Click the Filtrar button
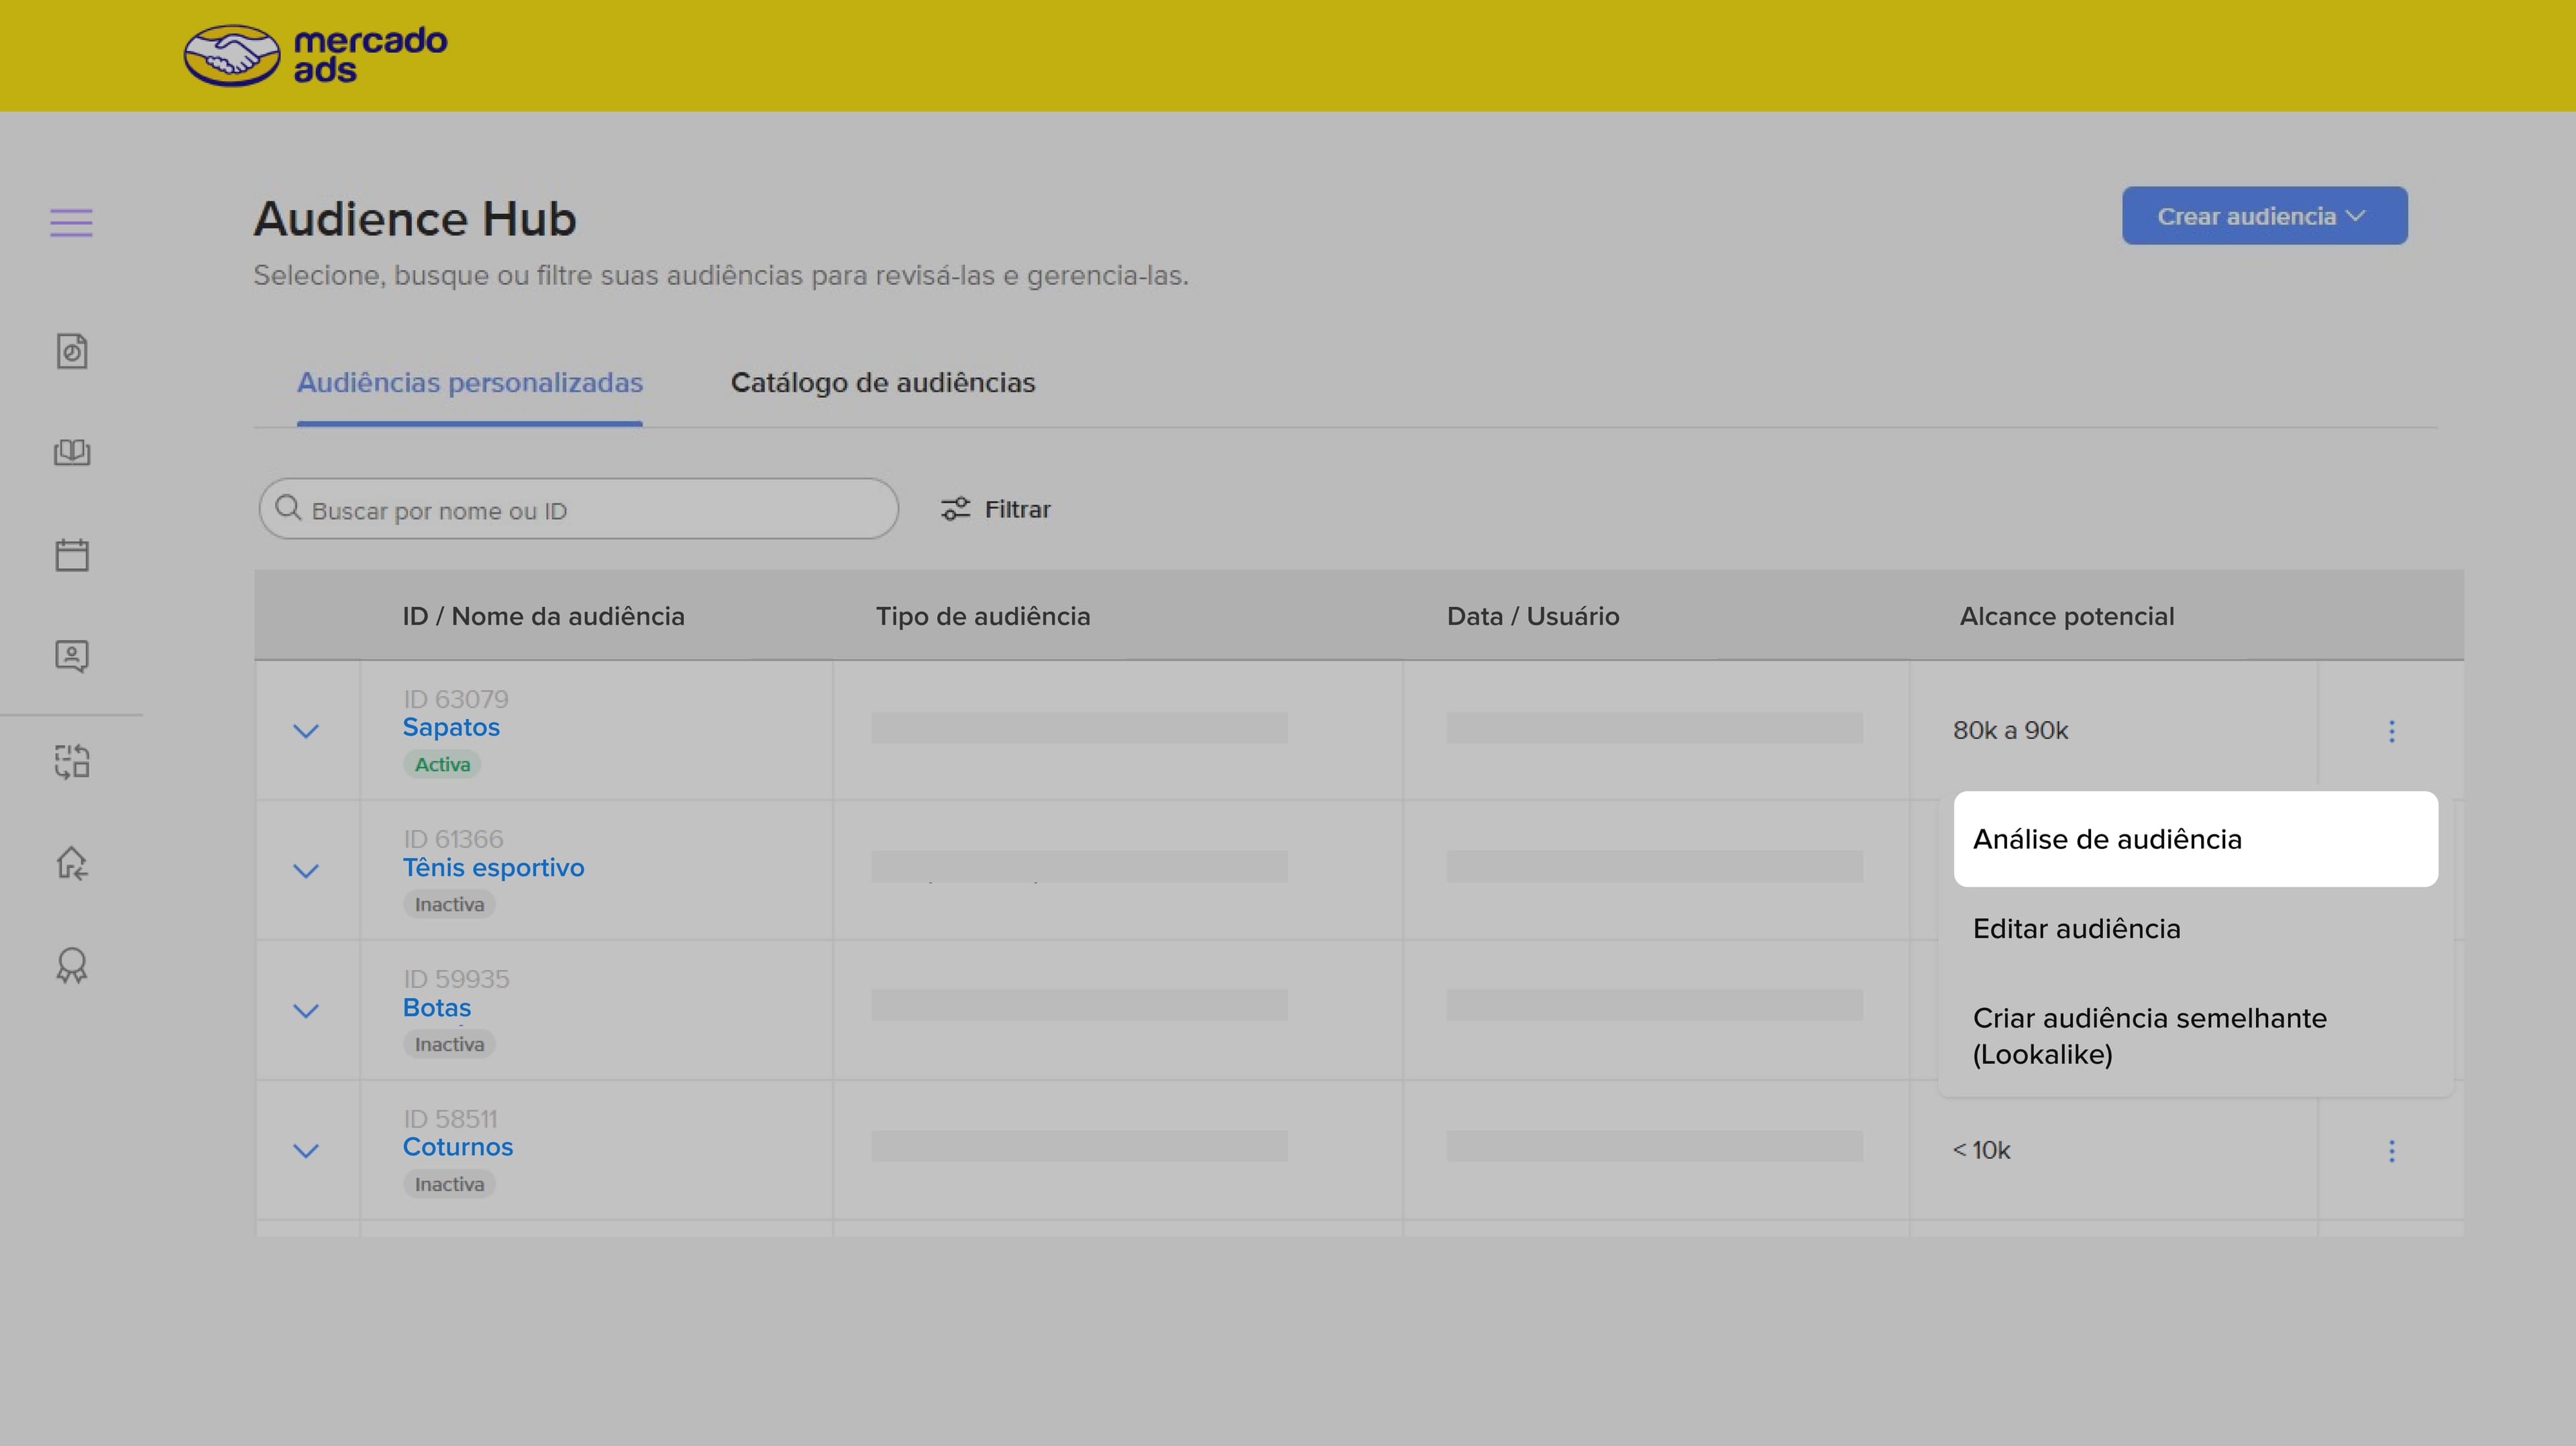 point(996,509)
